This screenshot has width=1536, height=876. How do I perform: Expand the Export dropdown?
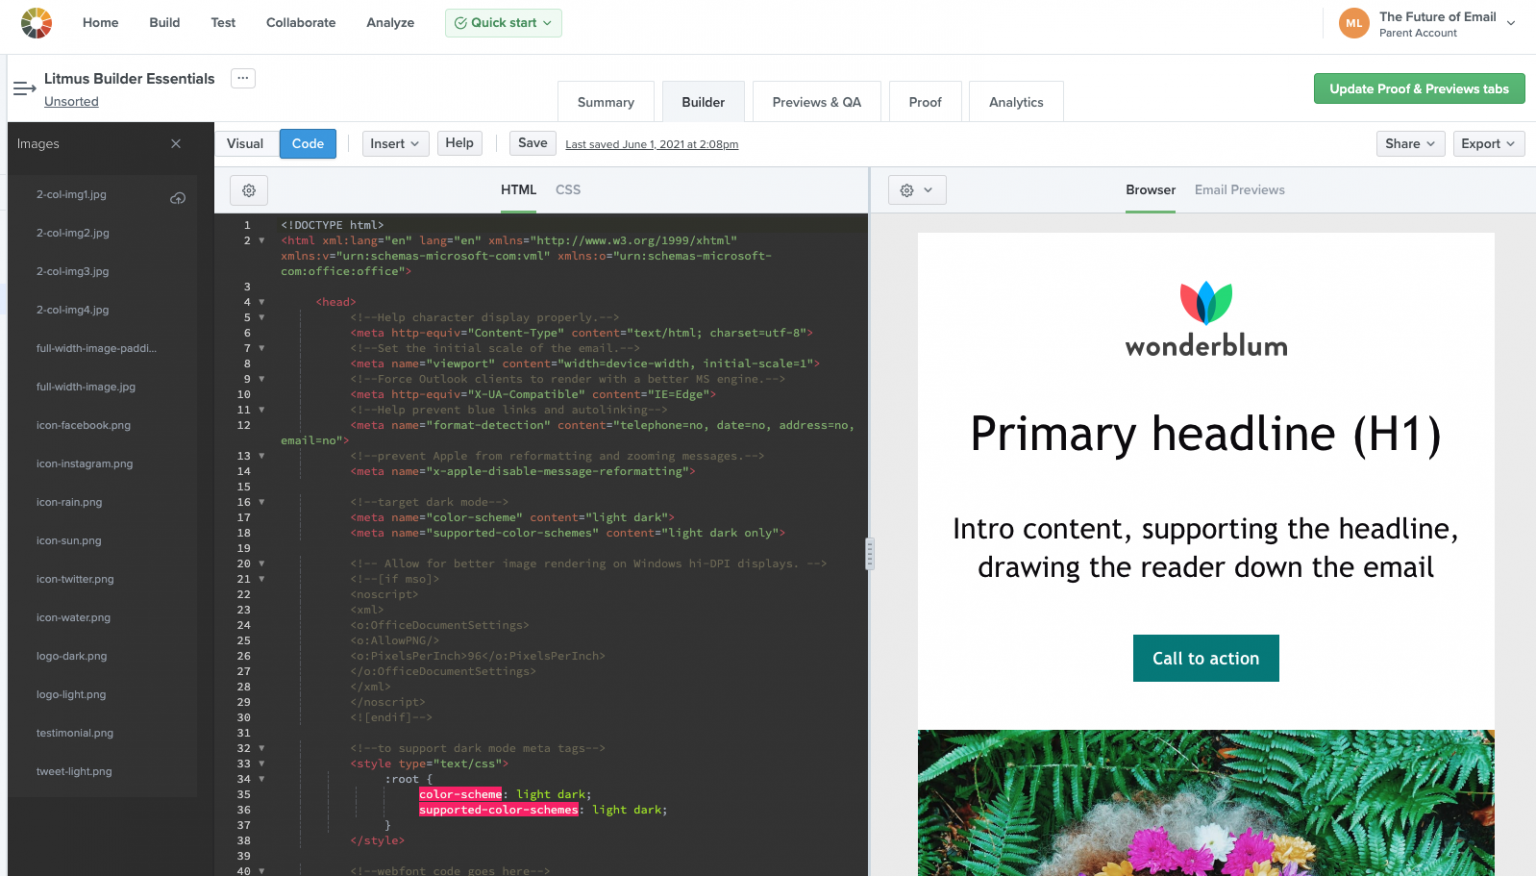1488,143
